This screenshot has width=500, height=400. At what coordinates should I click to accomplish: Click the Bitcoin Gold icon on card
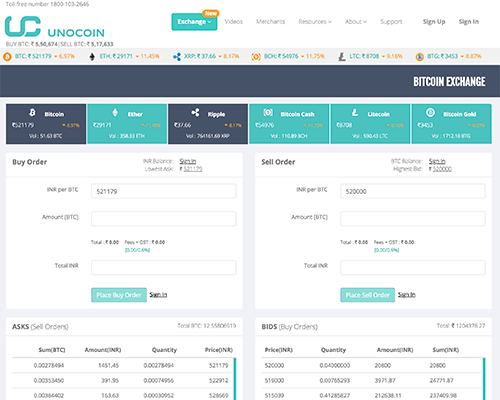click(430, 112)
